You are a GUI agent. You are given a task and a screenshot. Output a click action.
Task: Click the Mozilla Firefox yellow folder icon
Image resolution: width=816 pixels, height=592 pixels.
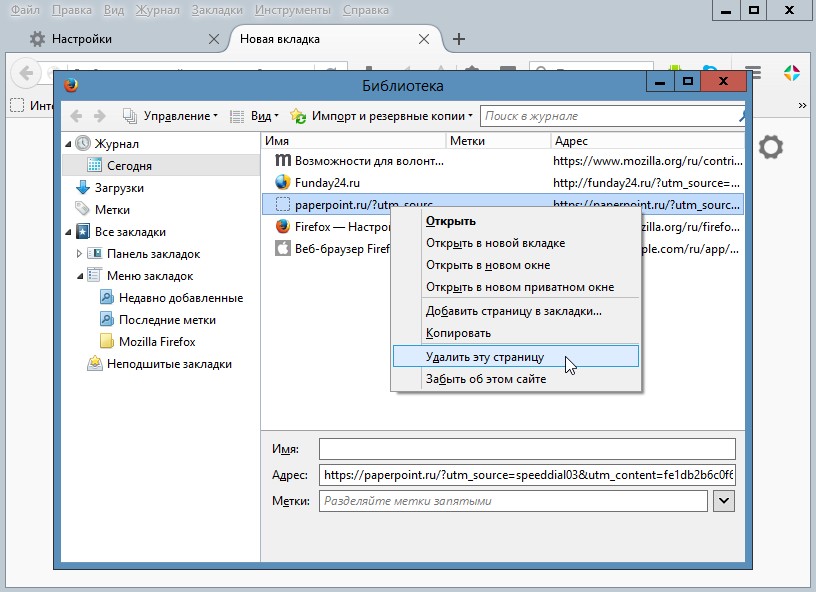(x=106, y=341)
